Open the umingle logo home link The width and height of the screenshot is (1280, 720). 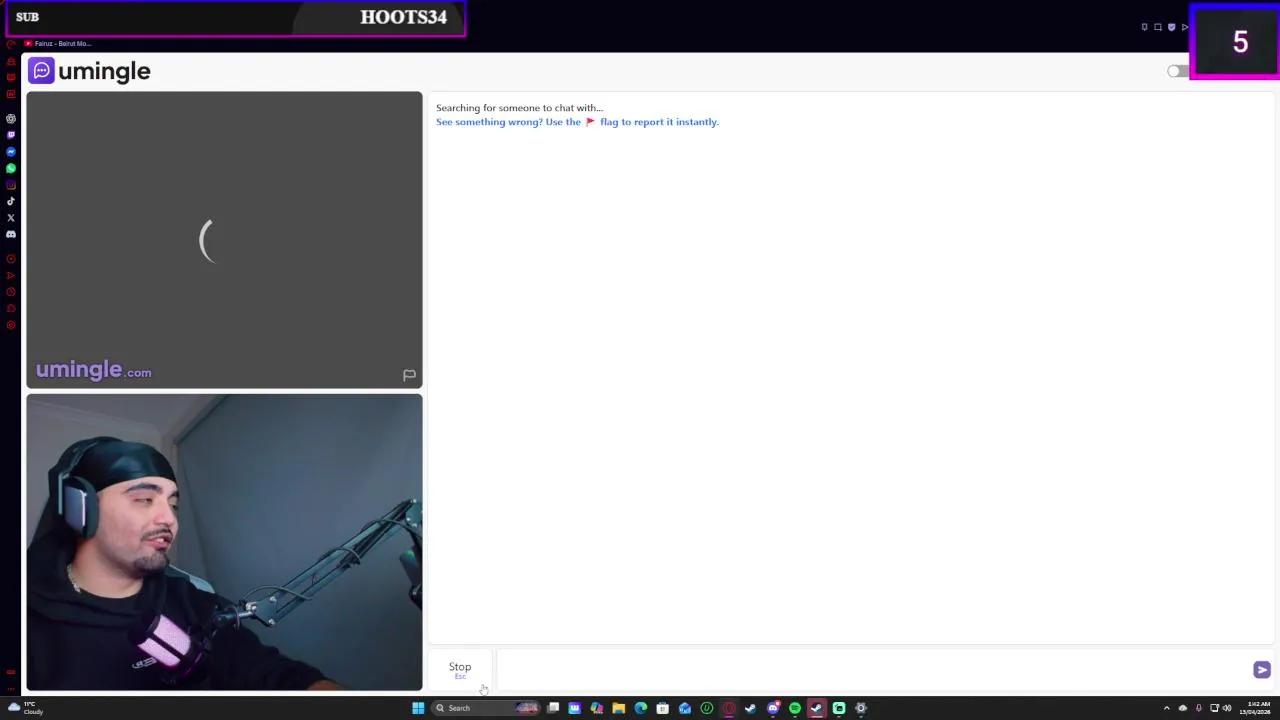pos(89,71)
